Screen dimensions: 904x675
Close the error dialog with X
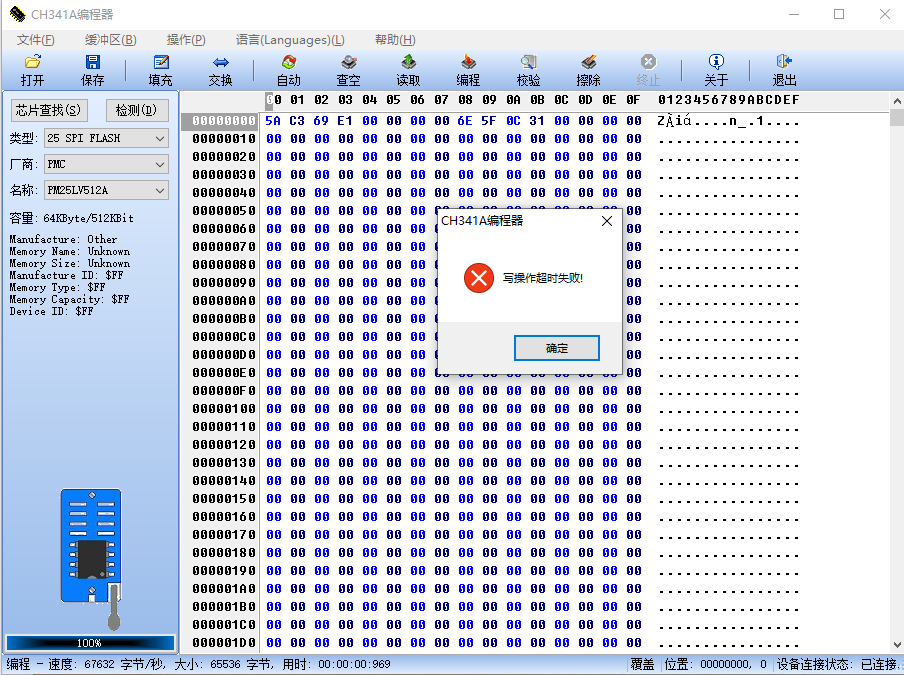click(607, 221)
